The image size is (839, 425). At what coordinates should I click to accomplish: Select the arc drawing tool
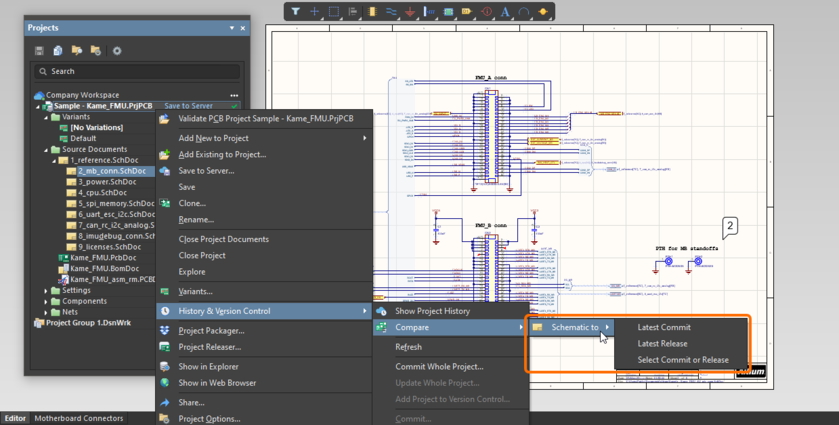pos(524,12)
